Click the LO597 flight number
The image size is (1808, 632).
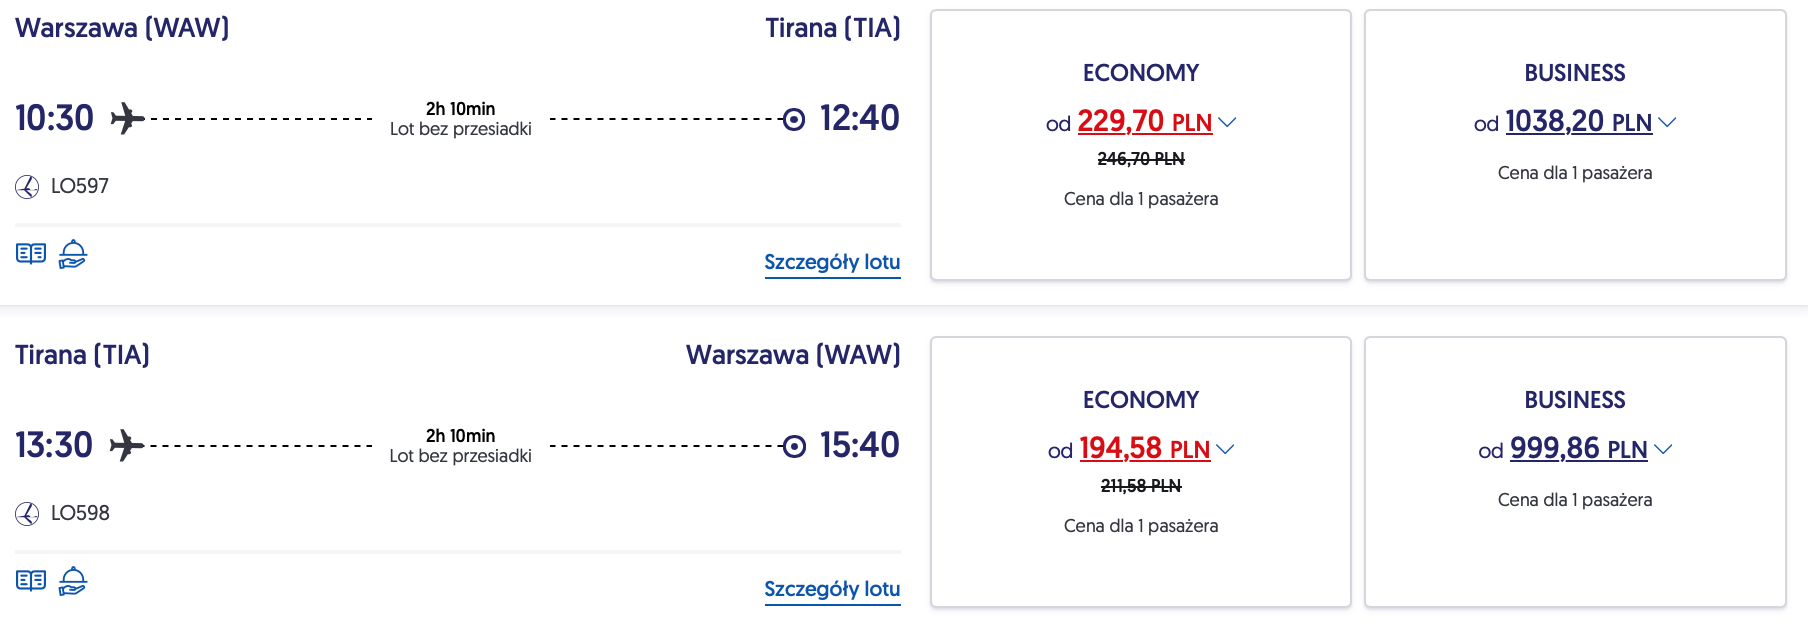click(x=80, y=187)
